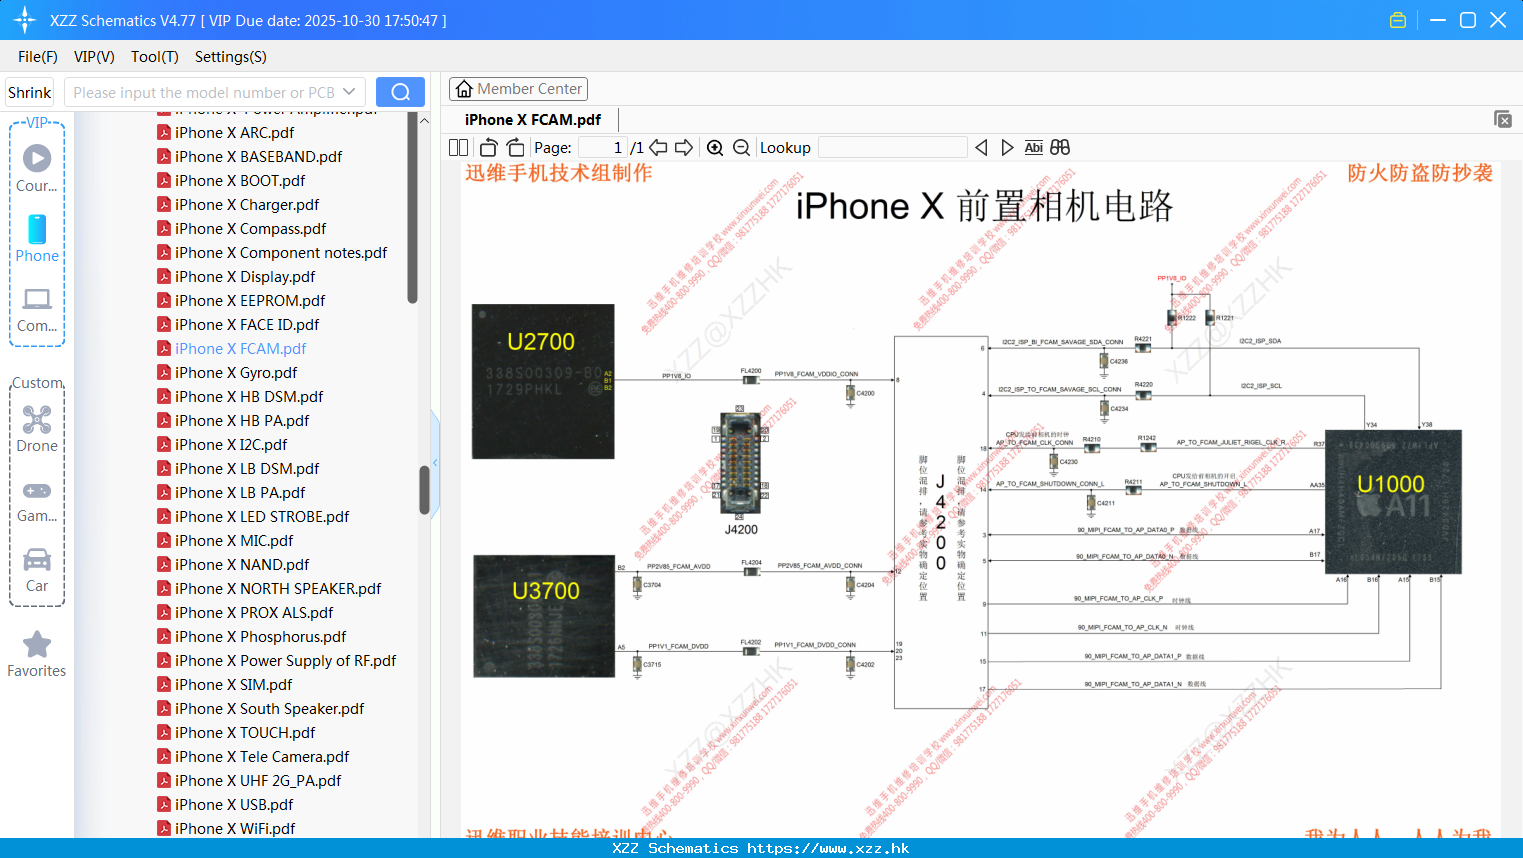Select the Computer category icon
1523x858 pixels.
(x=37, y=299)
